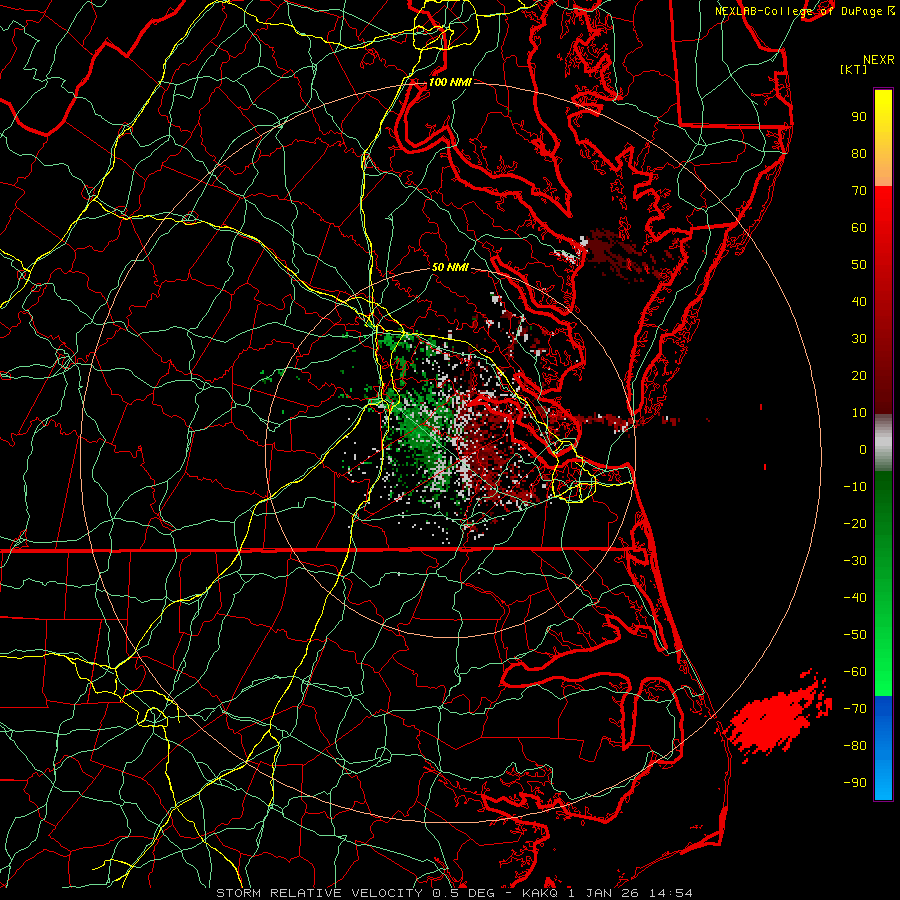Pick the blue segment at the color bar bottom
900x900 pixels.
(883, 748)
